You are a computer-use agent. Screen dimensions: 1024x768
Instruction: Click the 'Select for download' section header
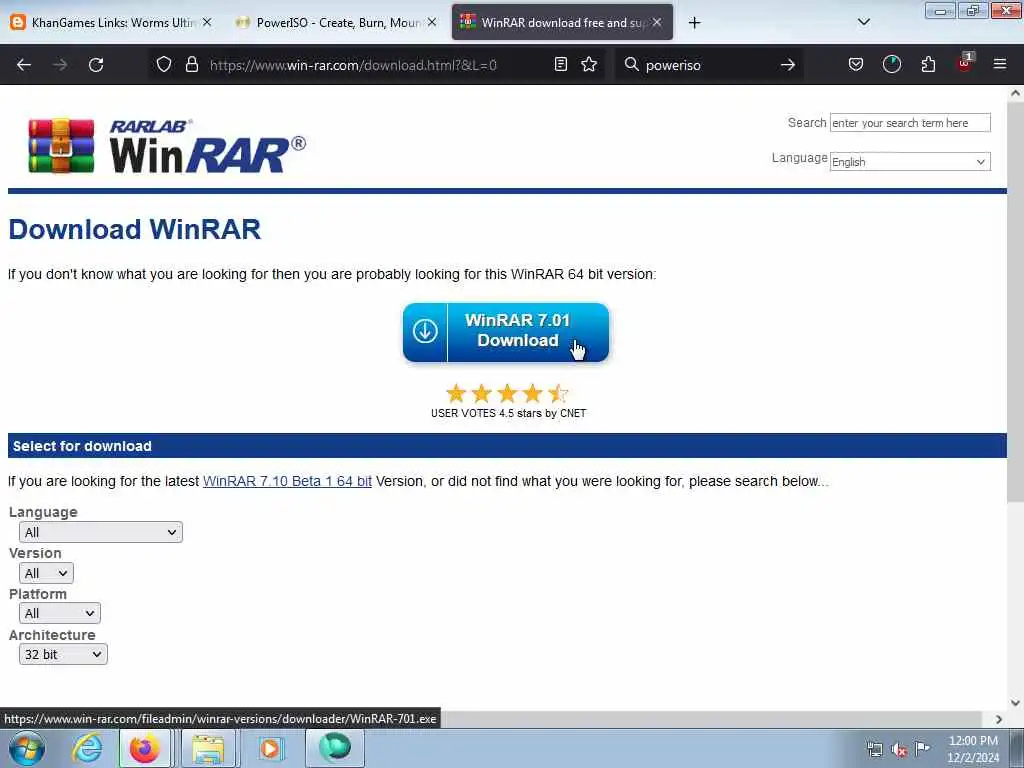[507, 446]
